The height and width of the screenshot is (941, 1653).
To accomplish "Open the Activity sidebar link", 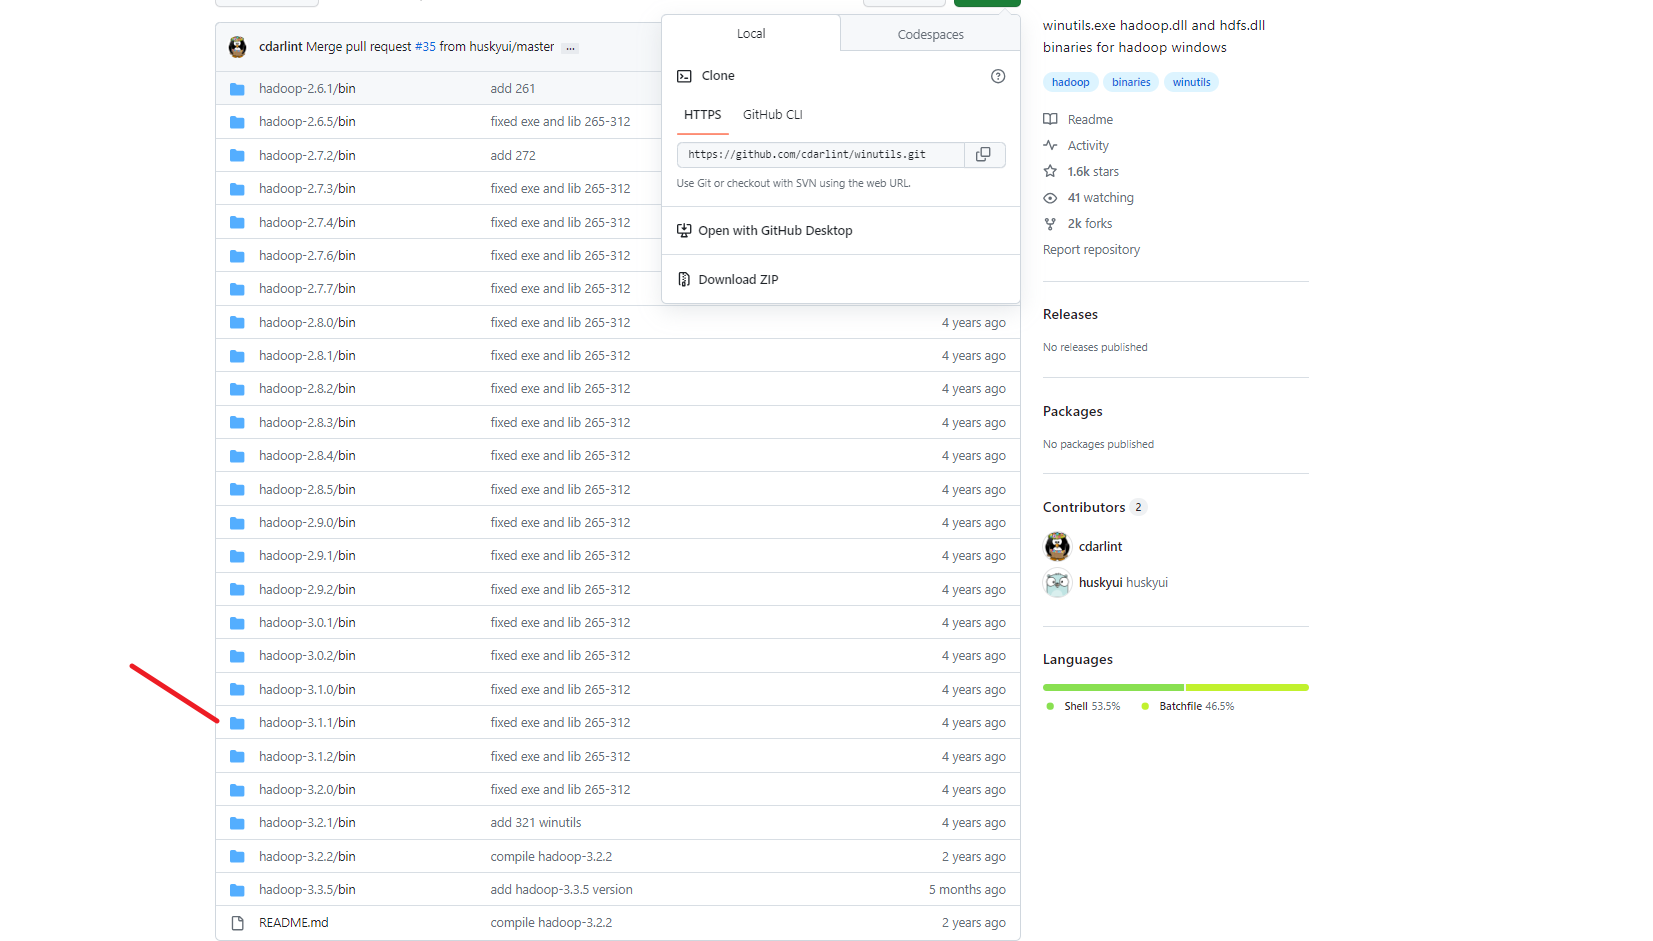I will (x=1088, y=146).
